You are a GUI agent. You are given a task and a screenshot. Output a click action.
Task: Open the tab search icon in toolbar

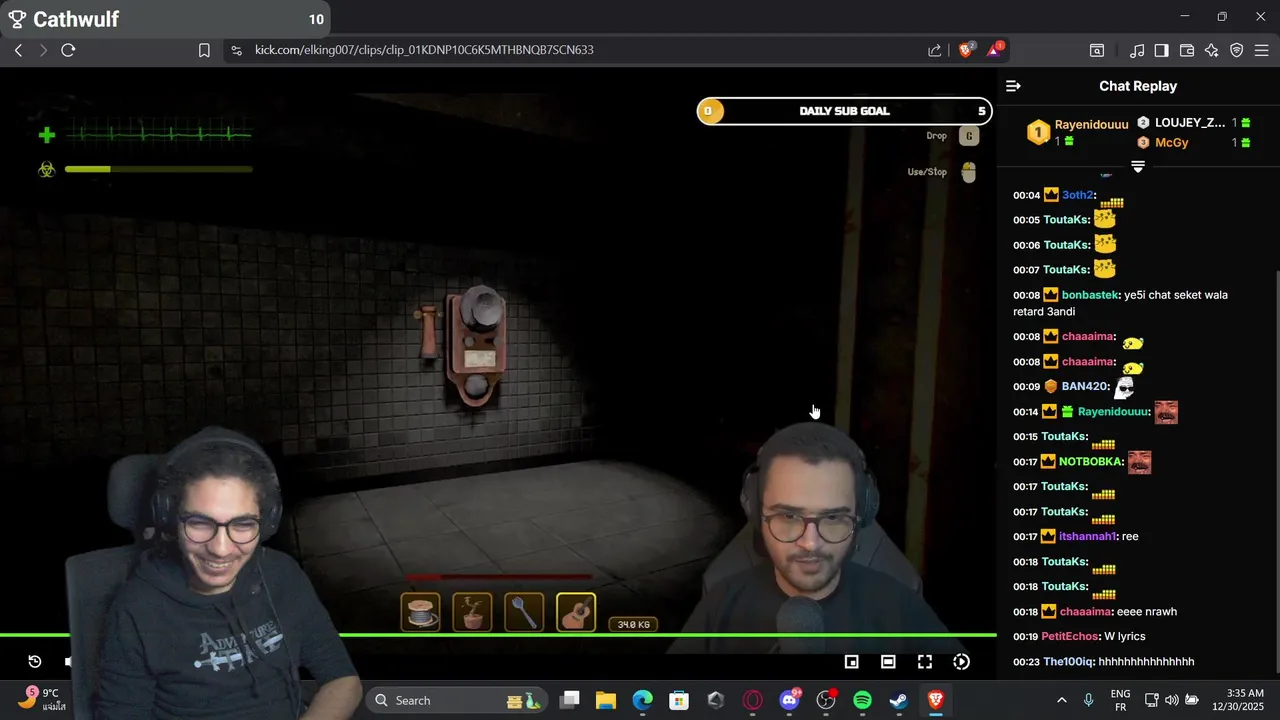(x=1097, y=50)
